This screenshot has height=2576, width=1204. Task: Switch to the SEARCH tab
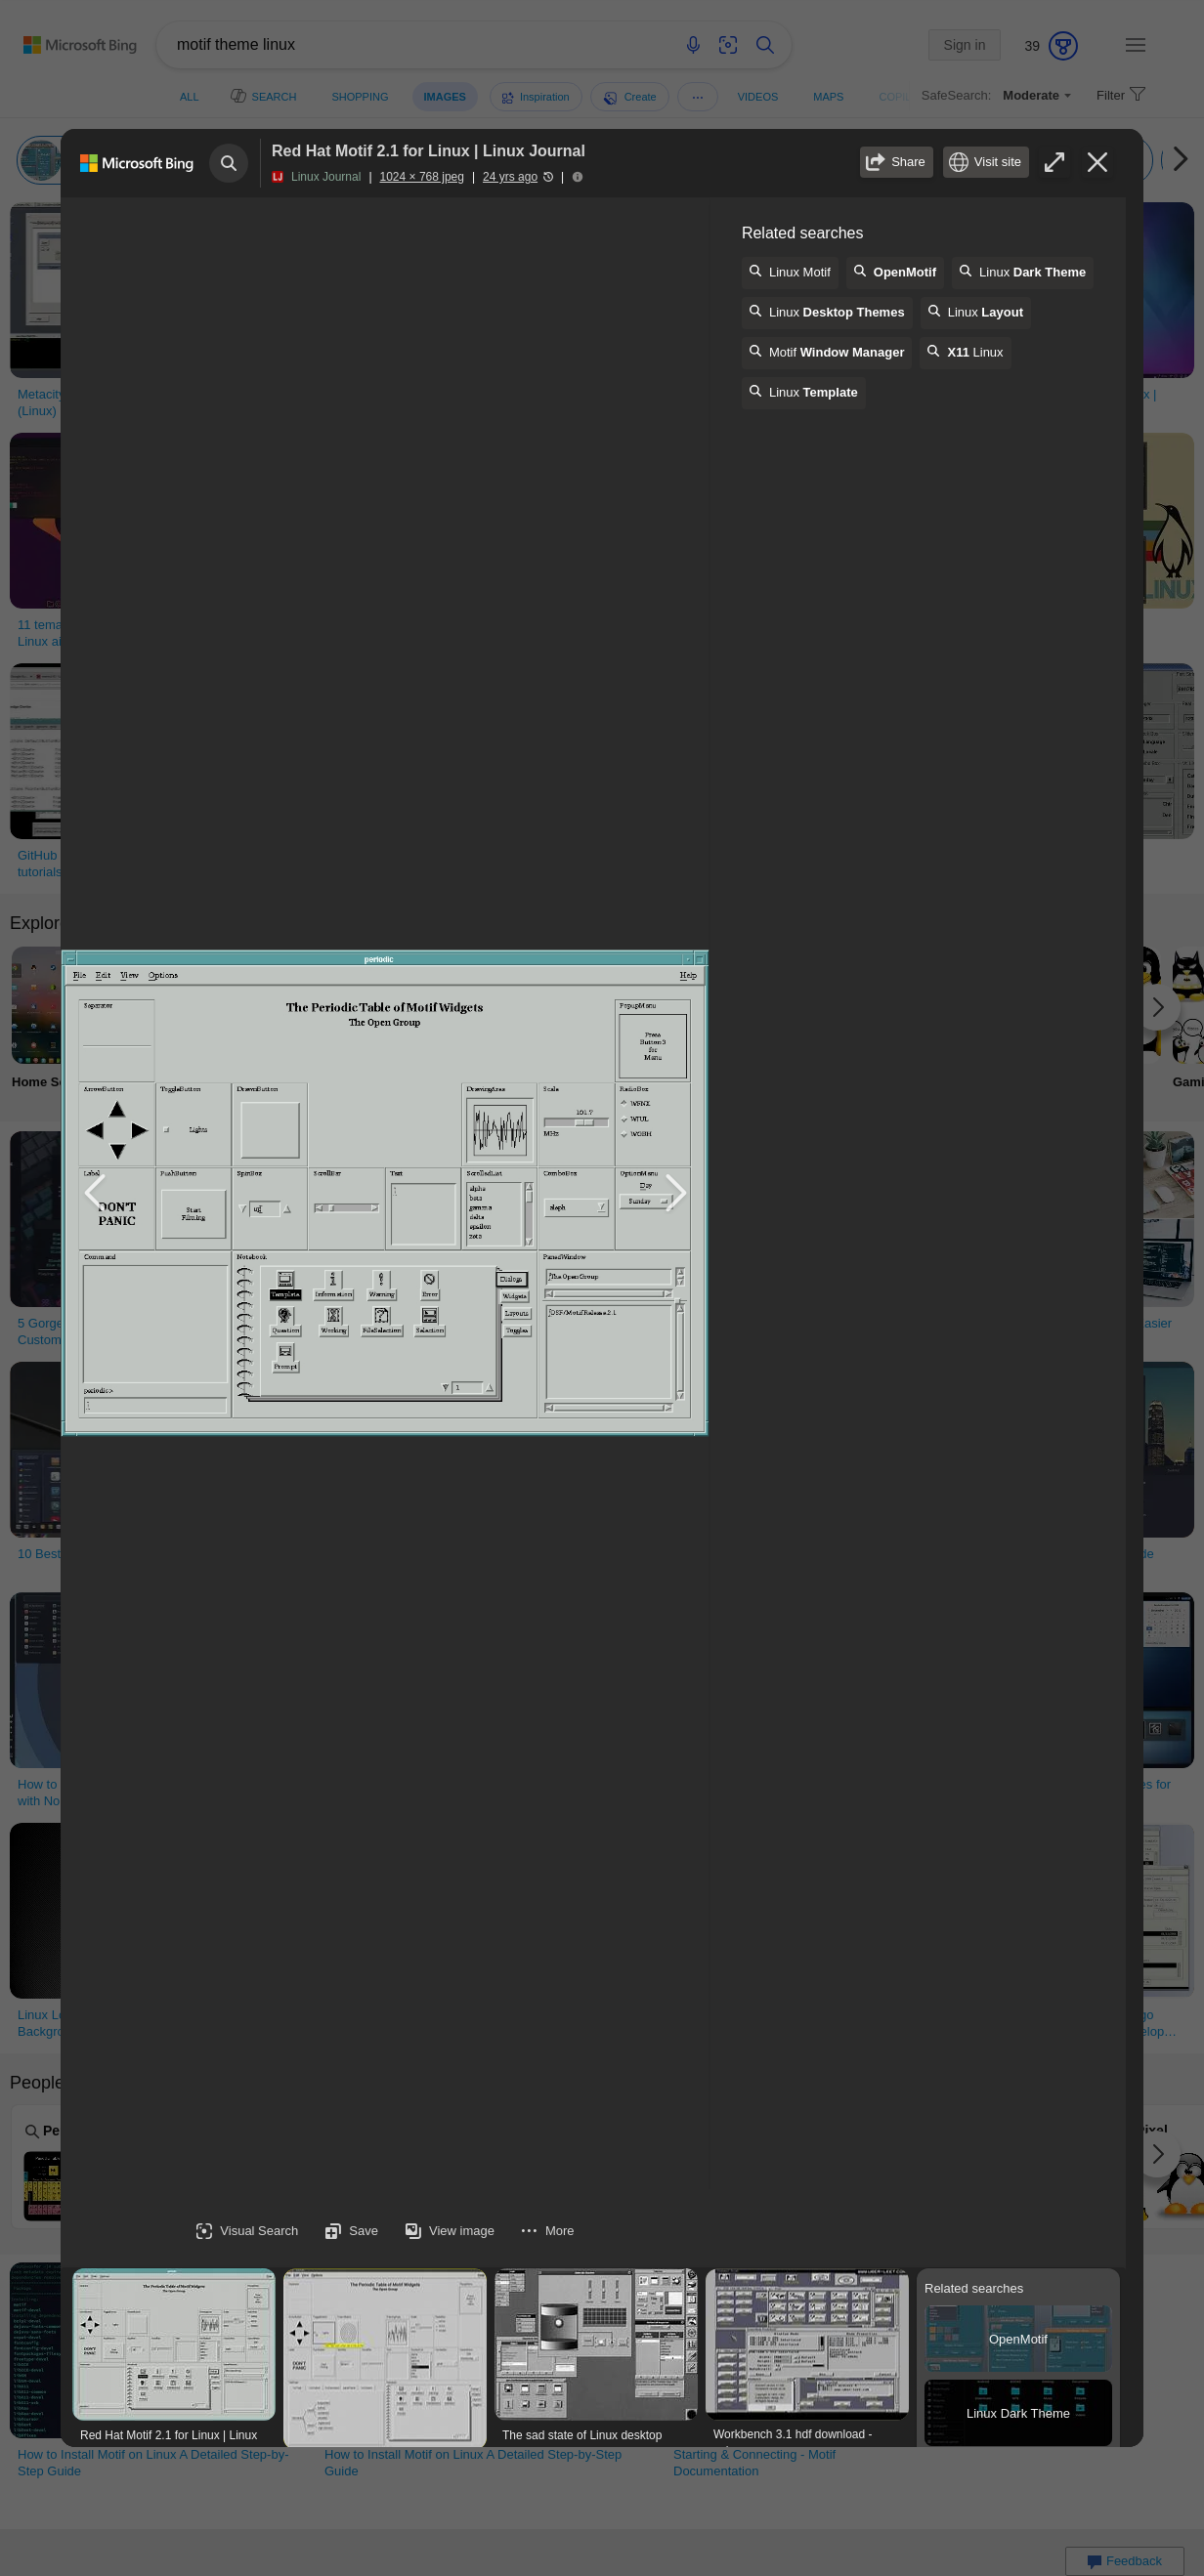(x=263, y=97)
